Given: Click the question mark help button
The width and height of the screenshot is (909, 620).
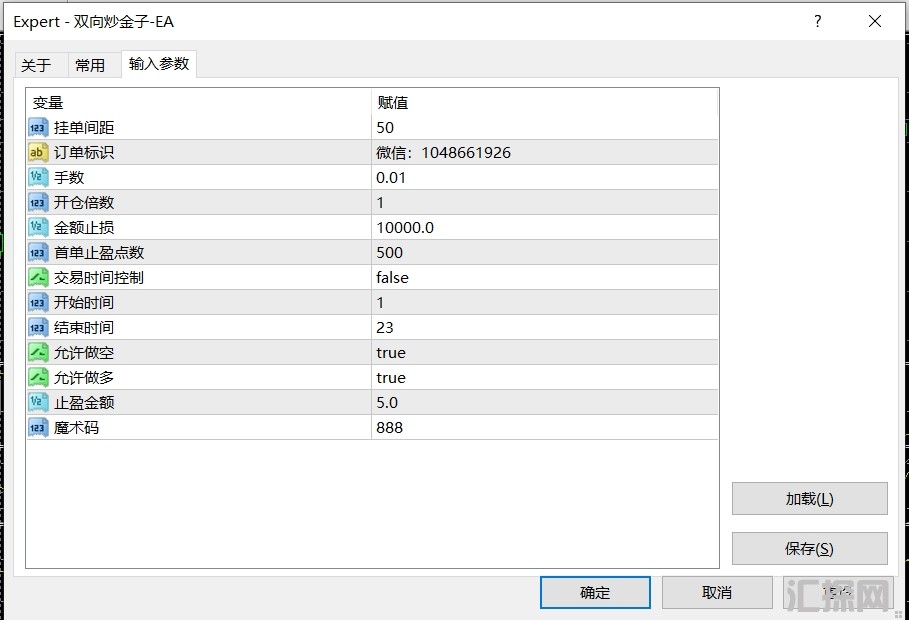Looking at the screenshot, I should (x=817, y=21).
